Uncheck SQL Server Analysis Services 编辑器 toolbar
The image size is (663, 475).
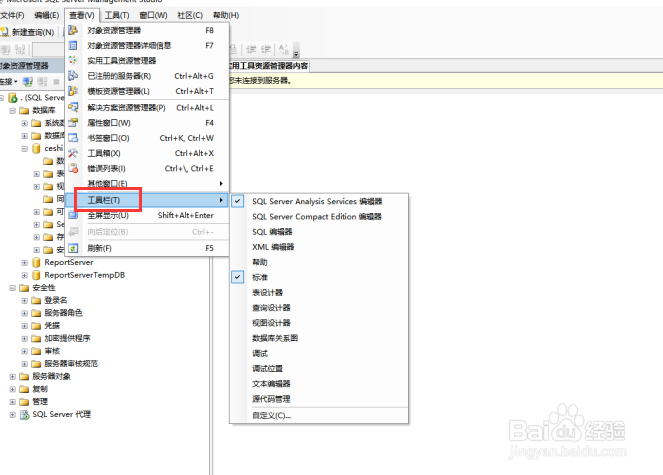click(x=238, y=201)
